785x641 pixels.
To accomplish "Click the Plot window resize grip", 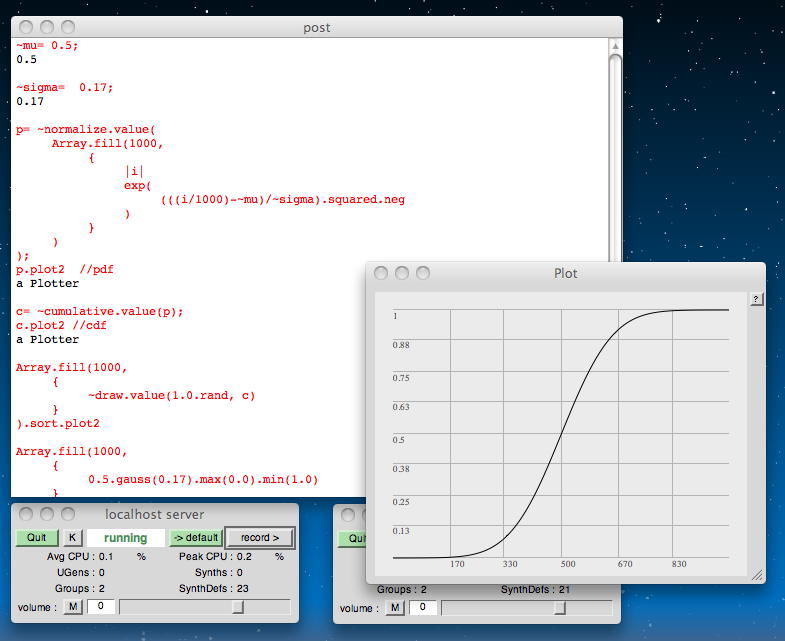I will point(757,576).
